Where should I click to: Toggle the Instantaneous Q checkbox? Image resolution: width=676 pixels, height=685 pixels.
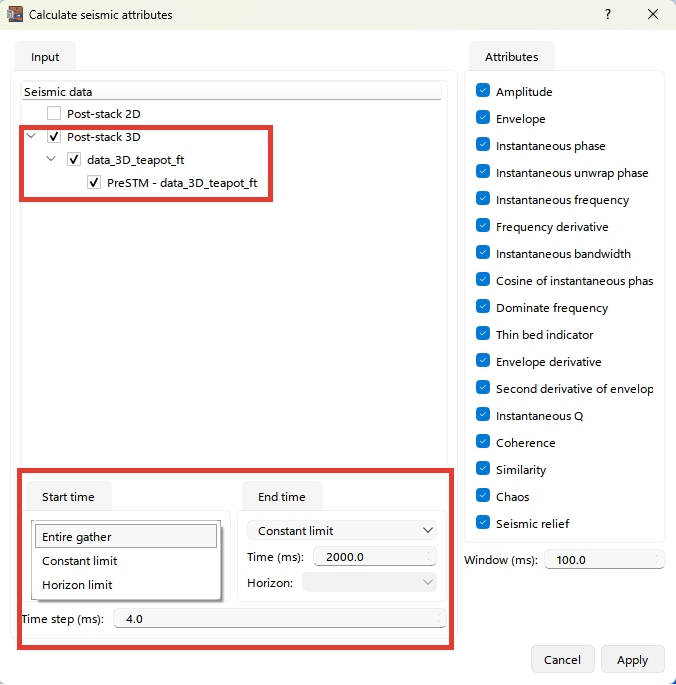tap(483, 416)
